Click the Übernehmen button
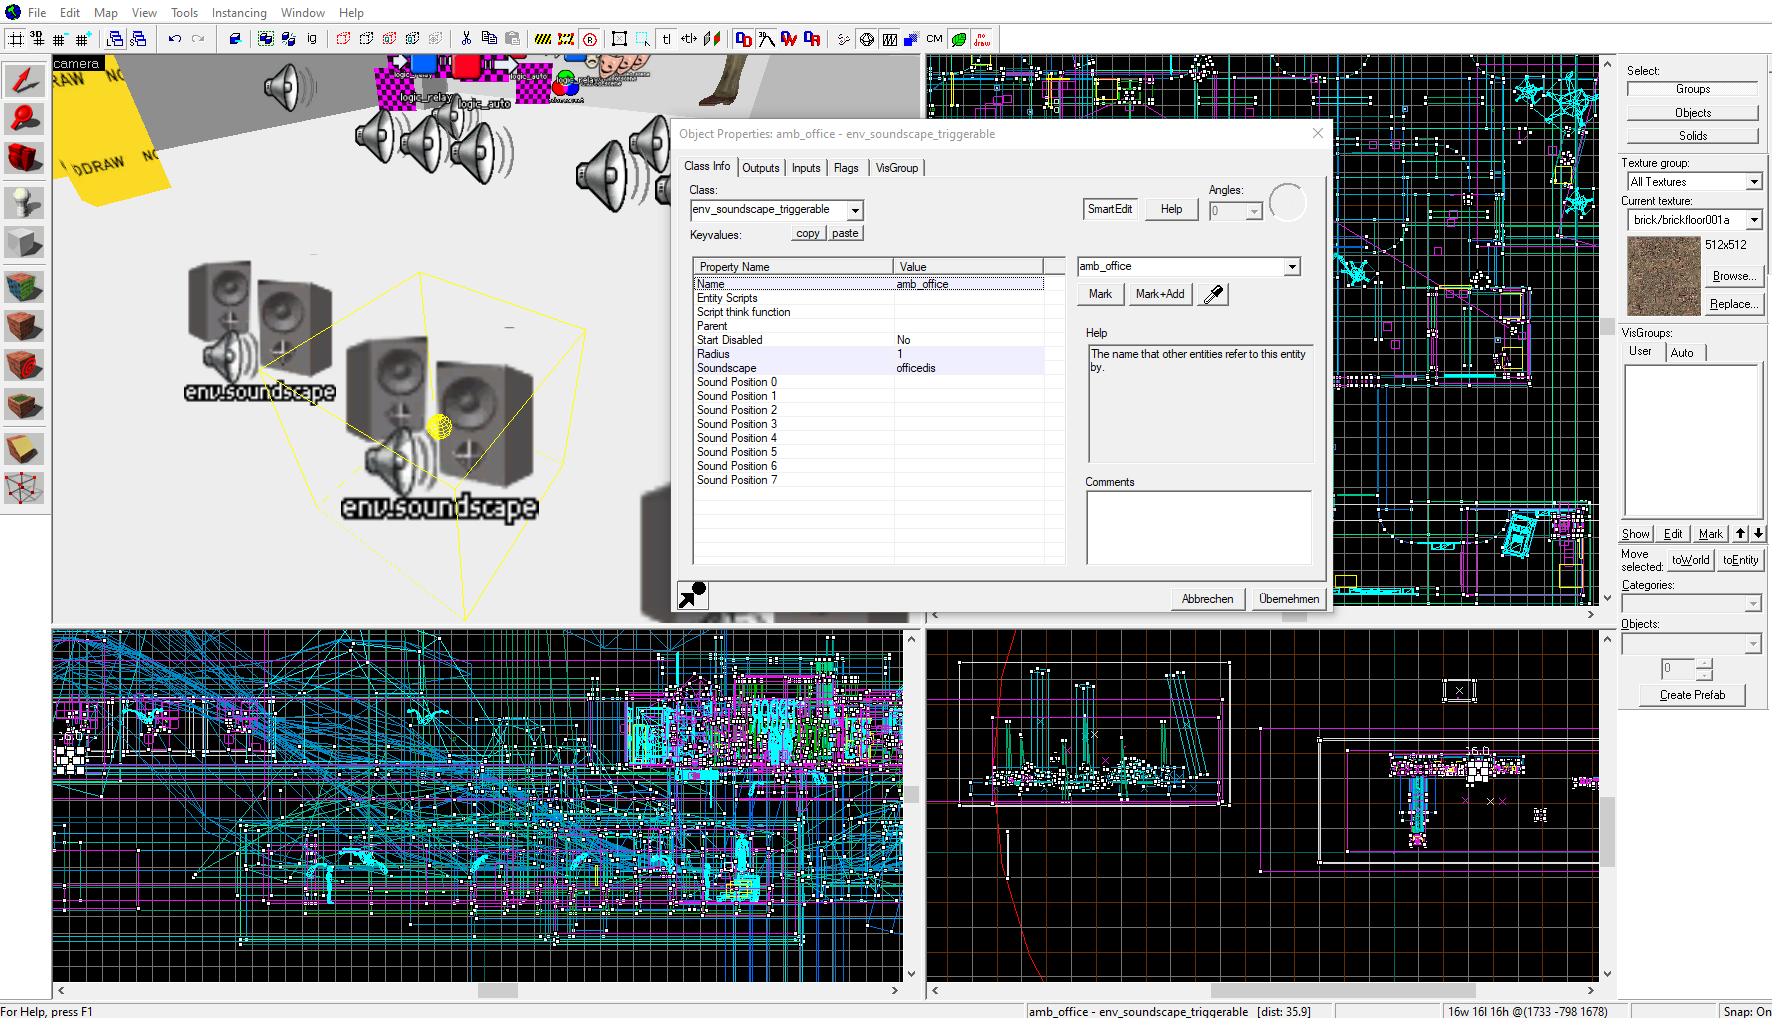This screenshot has width=1772, height=1018. (1288, 599)
